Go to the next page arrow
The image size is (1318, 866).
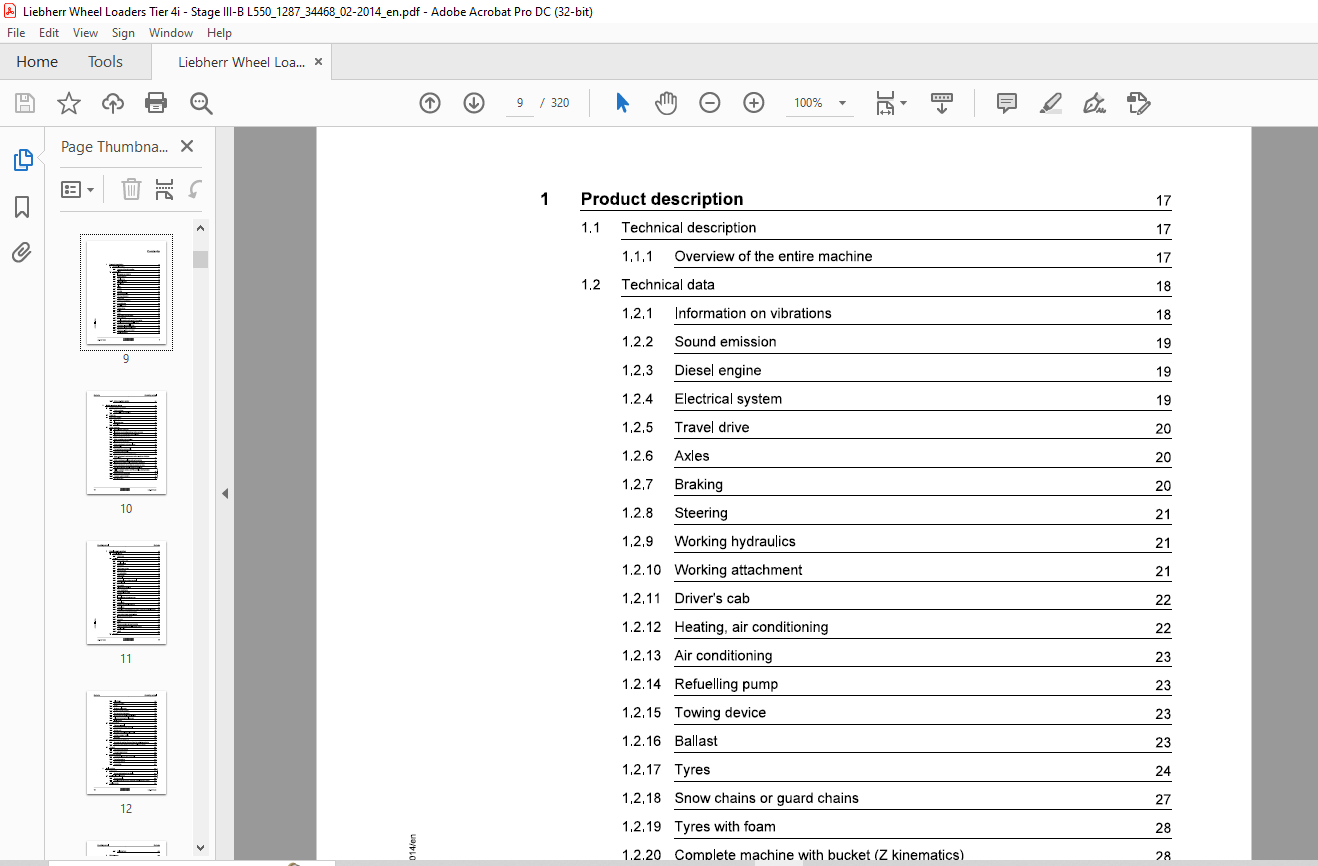(474, 103)
